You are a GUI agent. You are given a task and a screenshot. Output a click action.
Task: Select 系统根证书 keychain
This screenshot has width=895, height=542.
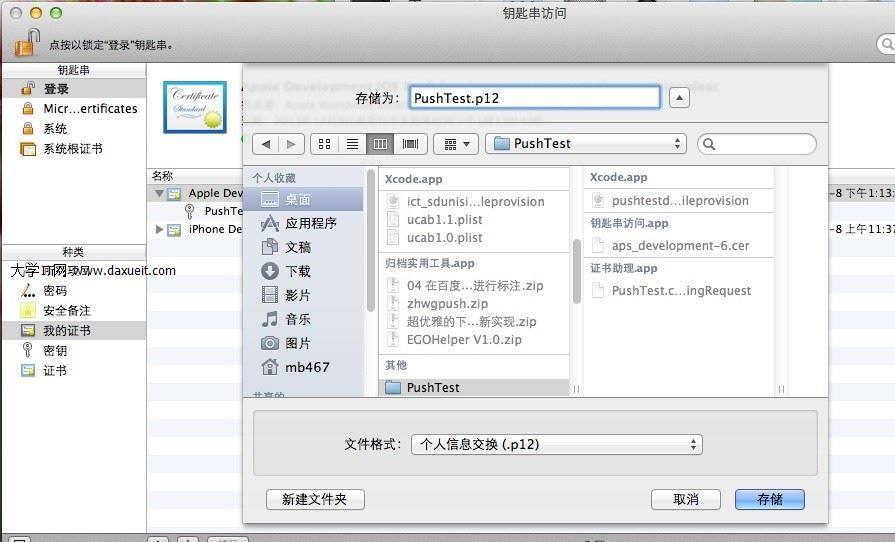click(x=72, y=149)
